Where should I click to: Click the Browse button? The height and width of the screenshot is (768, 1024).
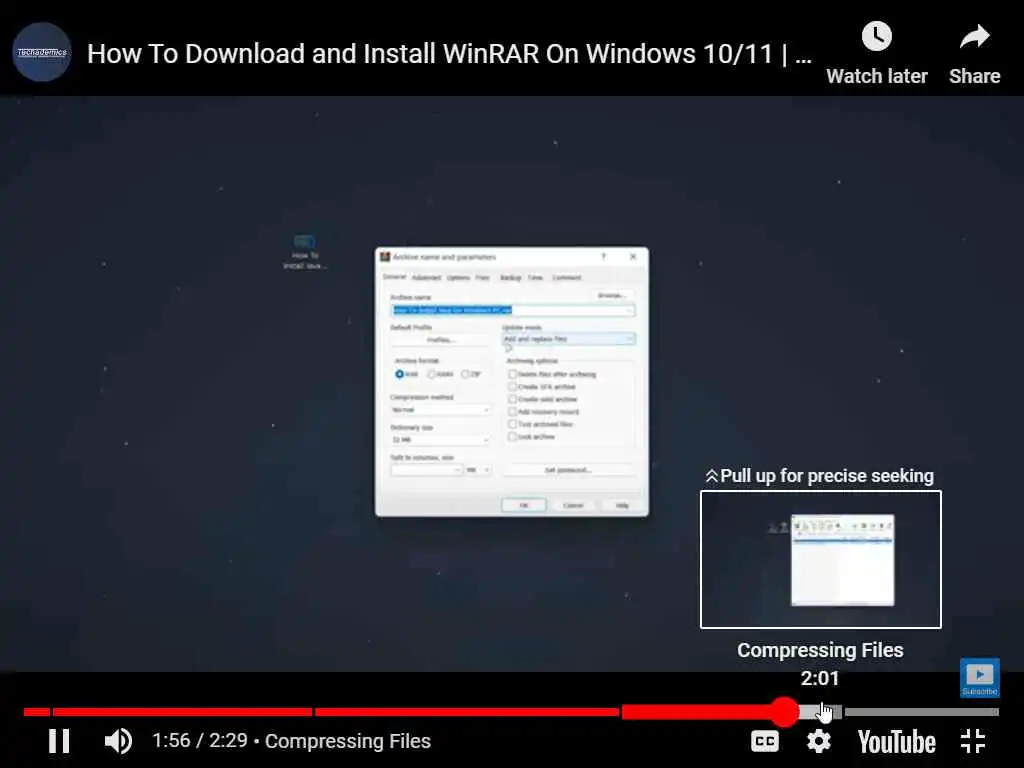612,295
